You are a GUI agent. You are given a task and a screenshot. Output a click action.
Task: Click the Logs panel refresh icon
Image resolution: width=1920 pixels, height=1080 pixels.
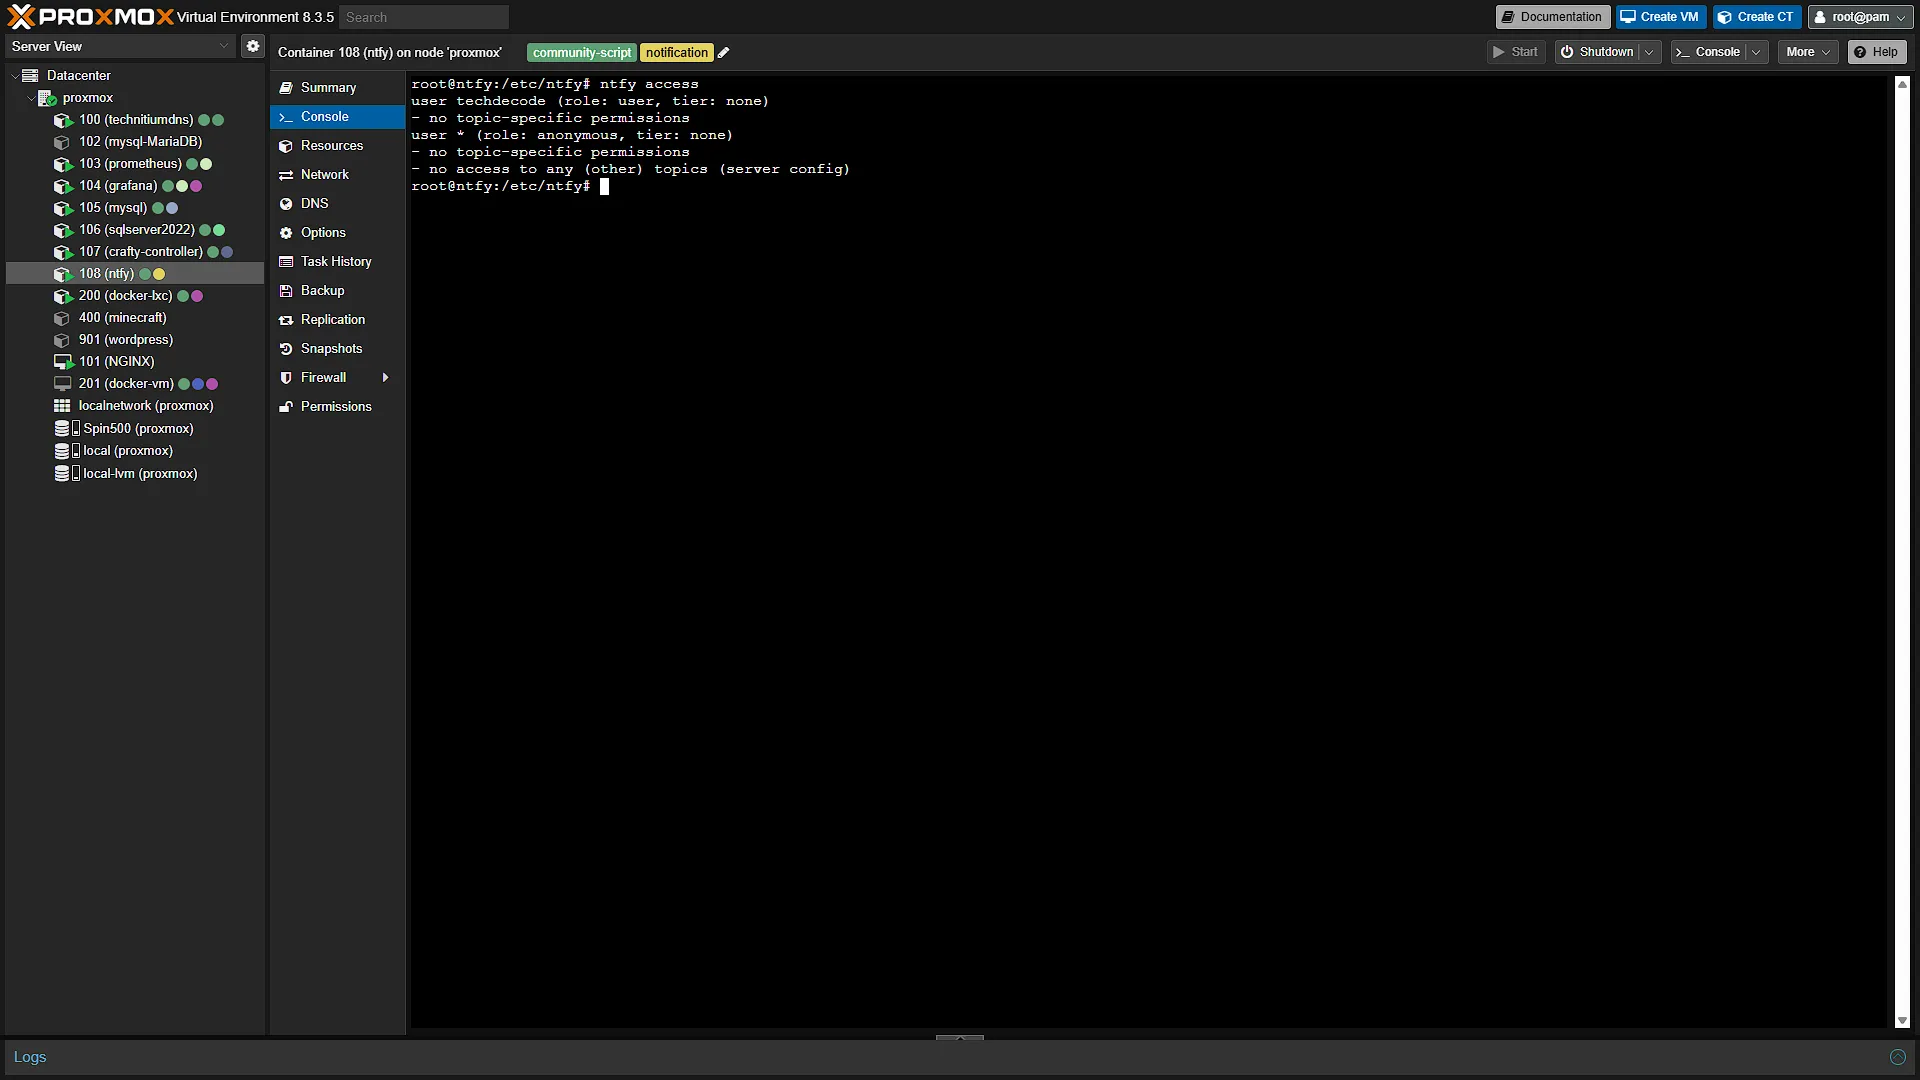click(x=1897, y=1057)
